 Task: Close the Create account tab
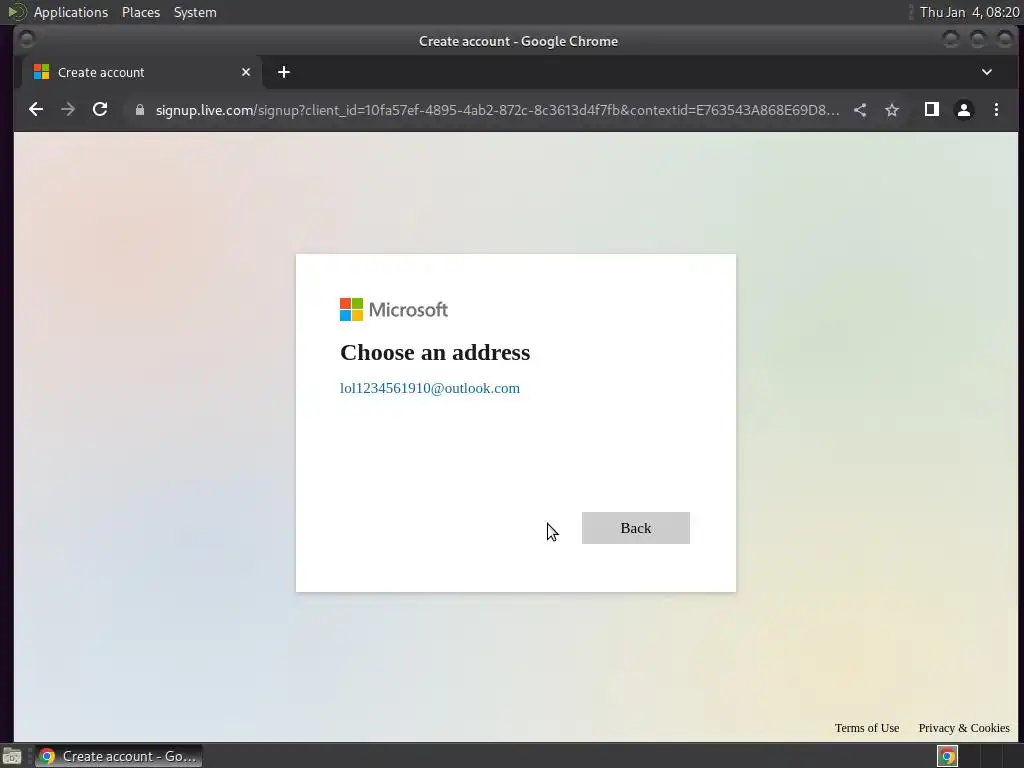coord(246,72)
